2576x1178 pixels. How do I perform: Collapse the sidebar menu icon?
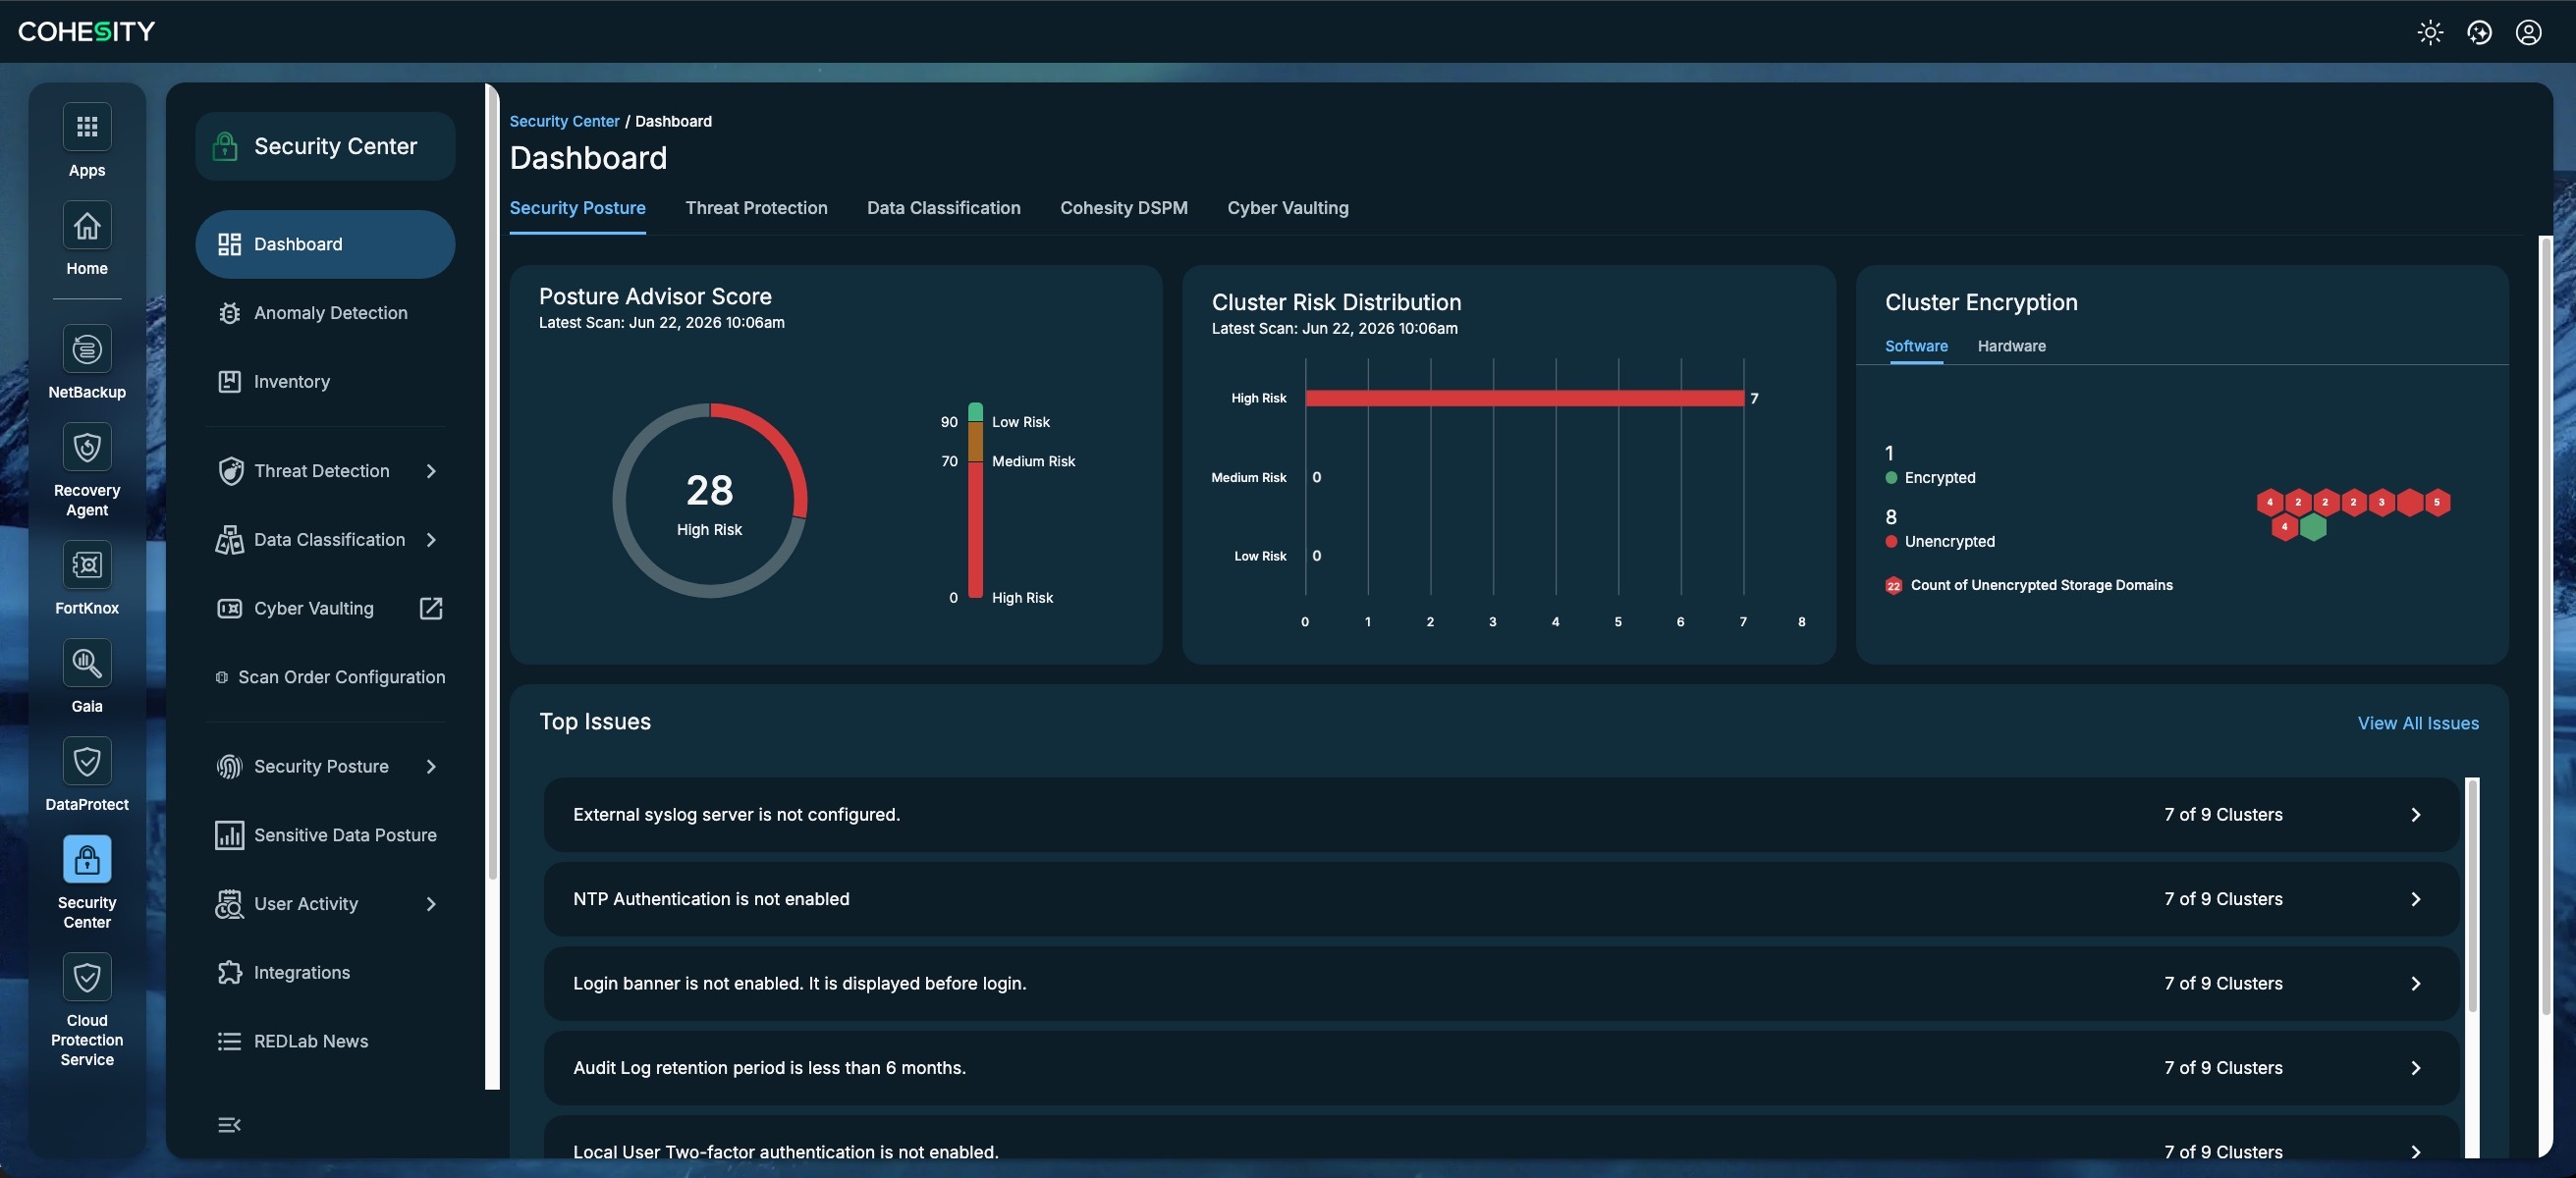tap(229, 1125)
